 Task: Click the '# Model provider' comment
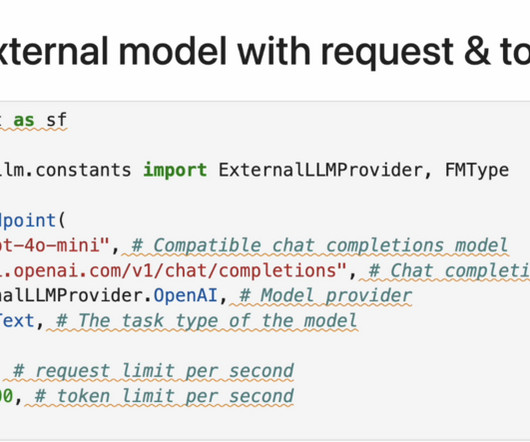(x=326, y=296)
